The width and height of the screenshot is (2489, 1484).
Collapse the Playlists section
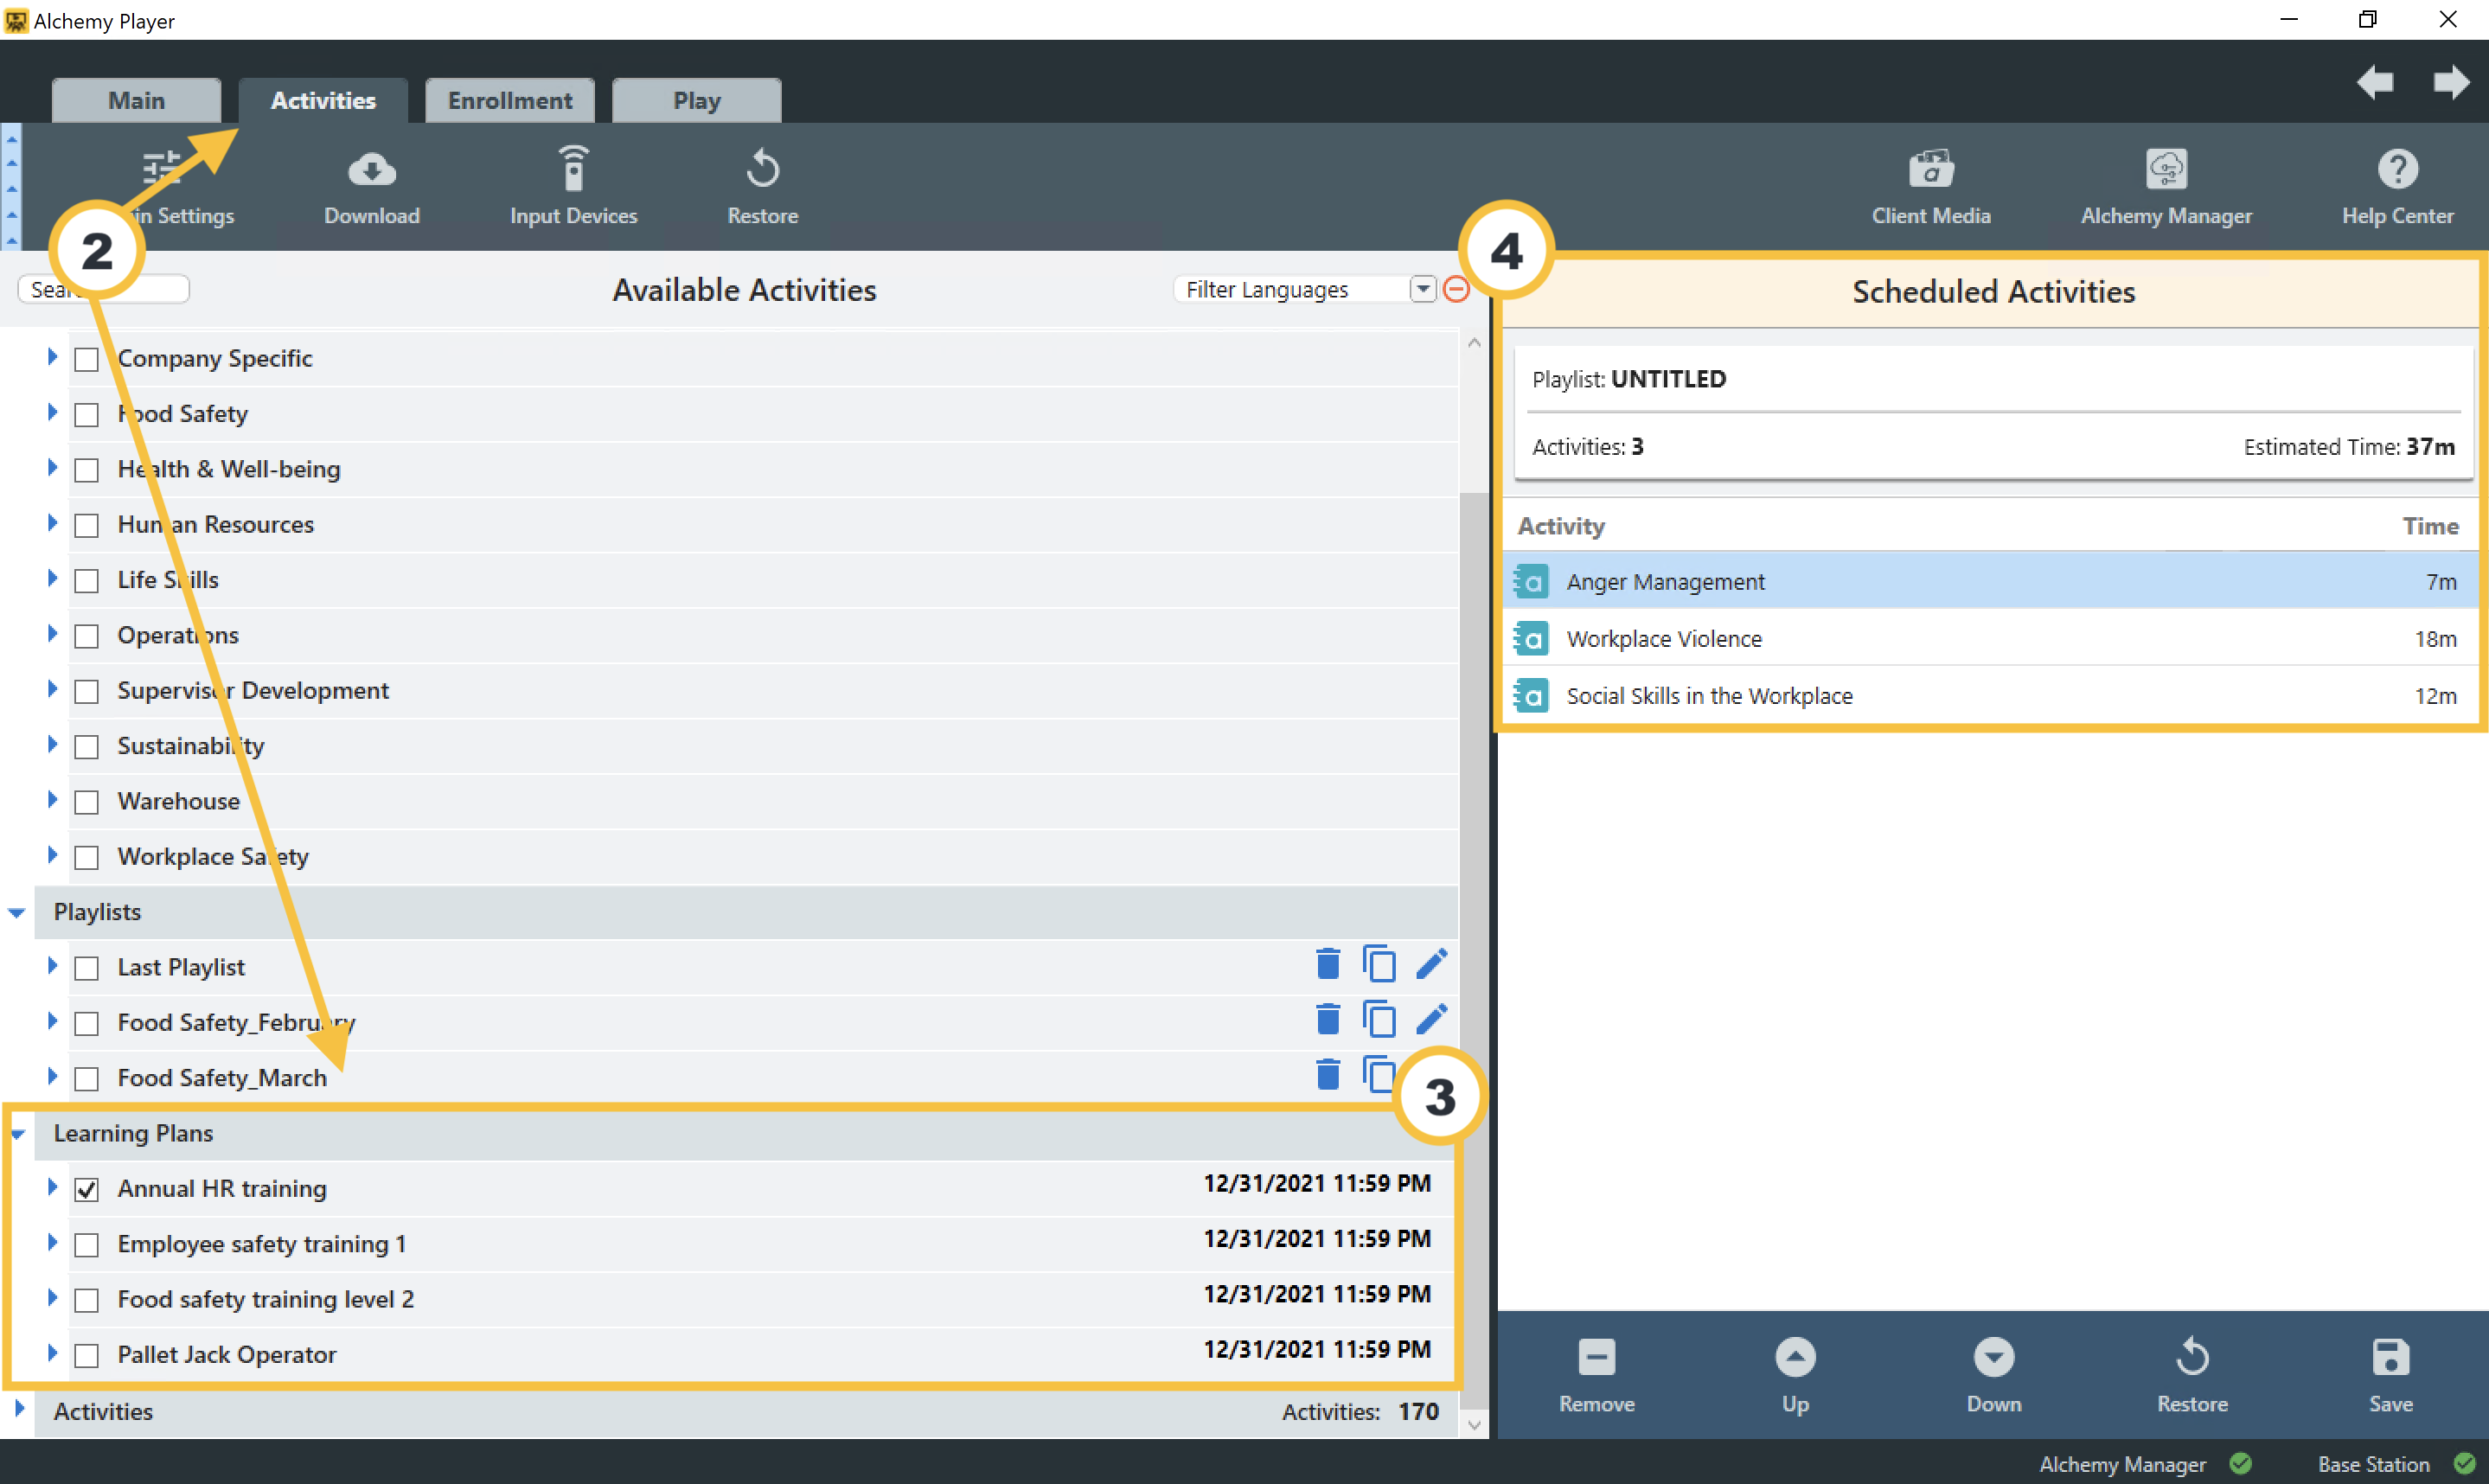[x=17, y=912]
